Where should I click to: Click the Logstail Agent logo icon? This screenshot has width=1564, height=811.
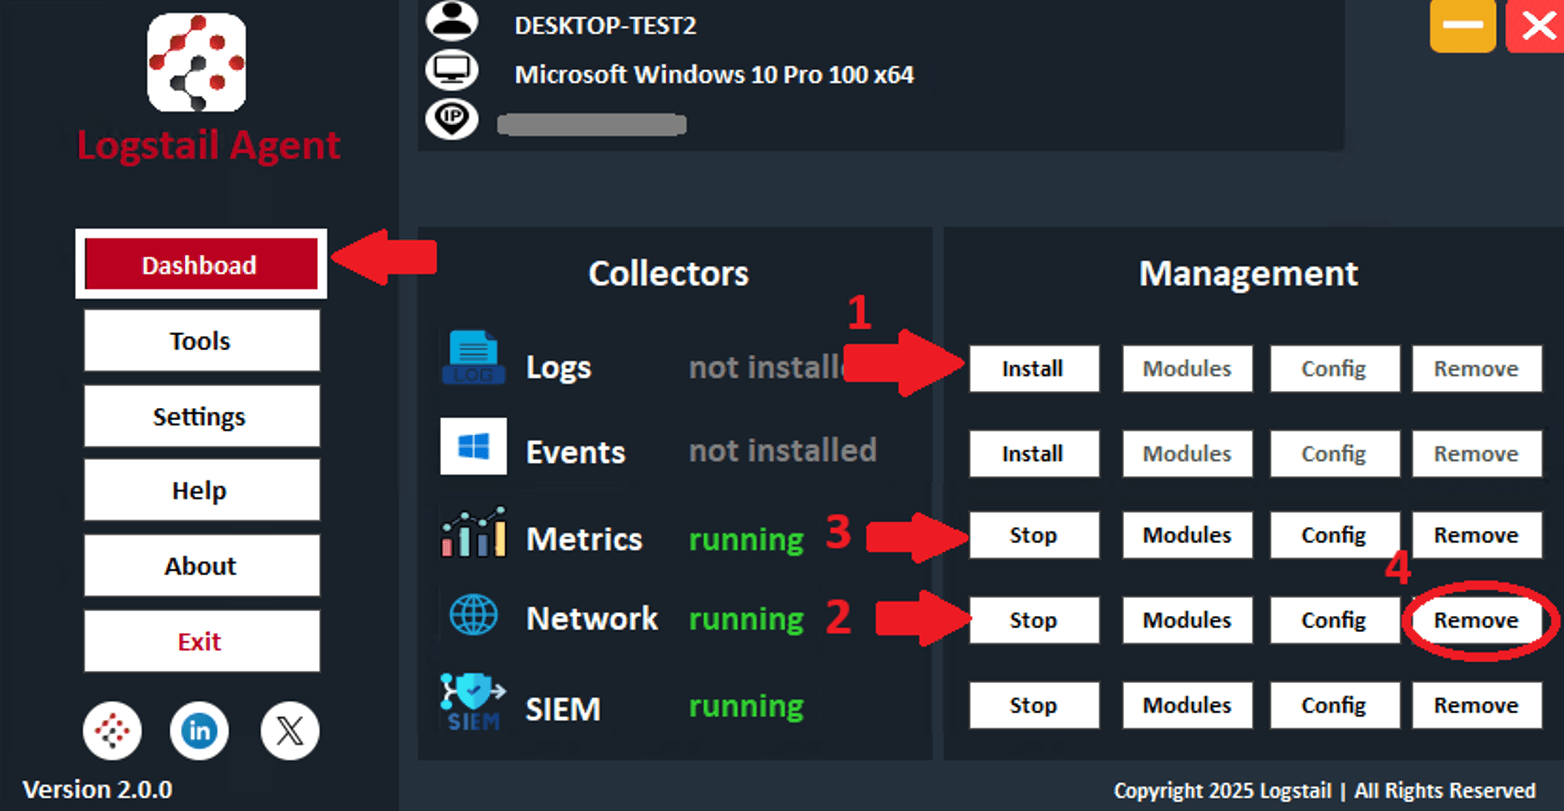tap(196, 63)
